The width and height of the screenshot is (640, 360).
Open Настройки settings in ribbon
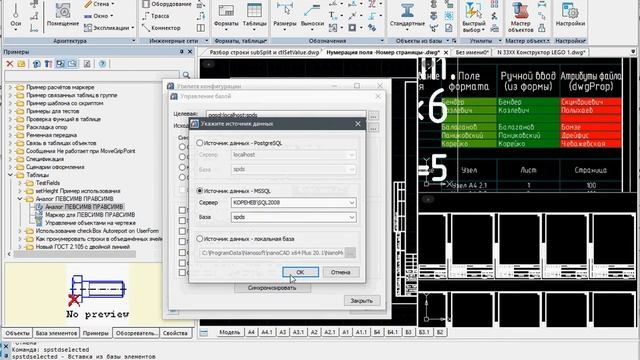tap(570, 16)
